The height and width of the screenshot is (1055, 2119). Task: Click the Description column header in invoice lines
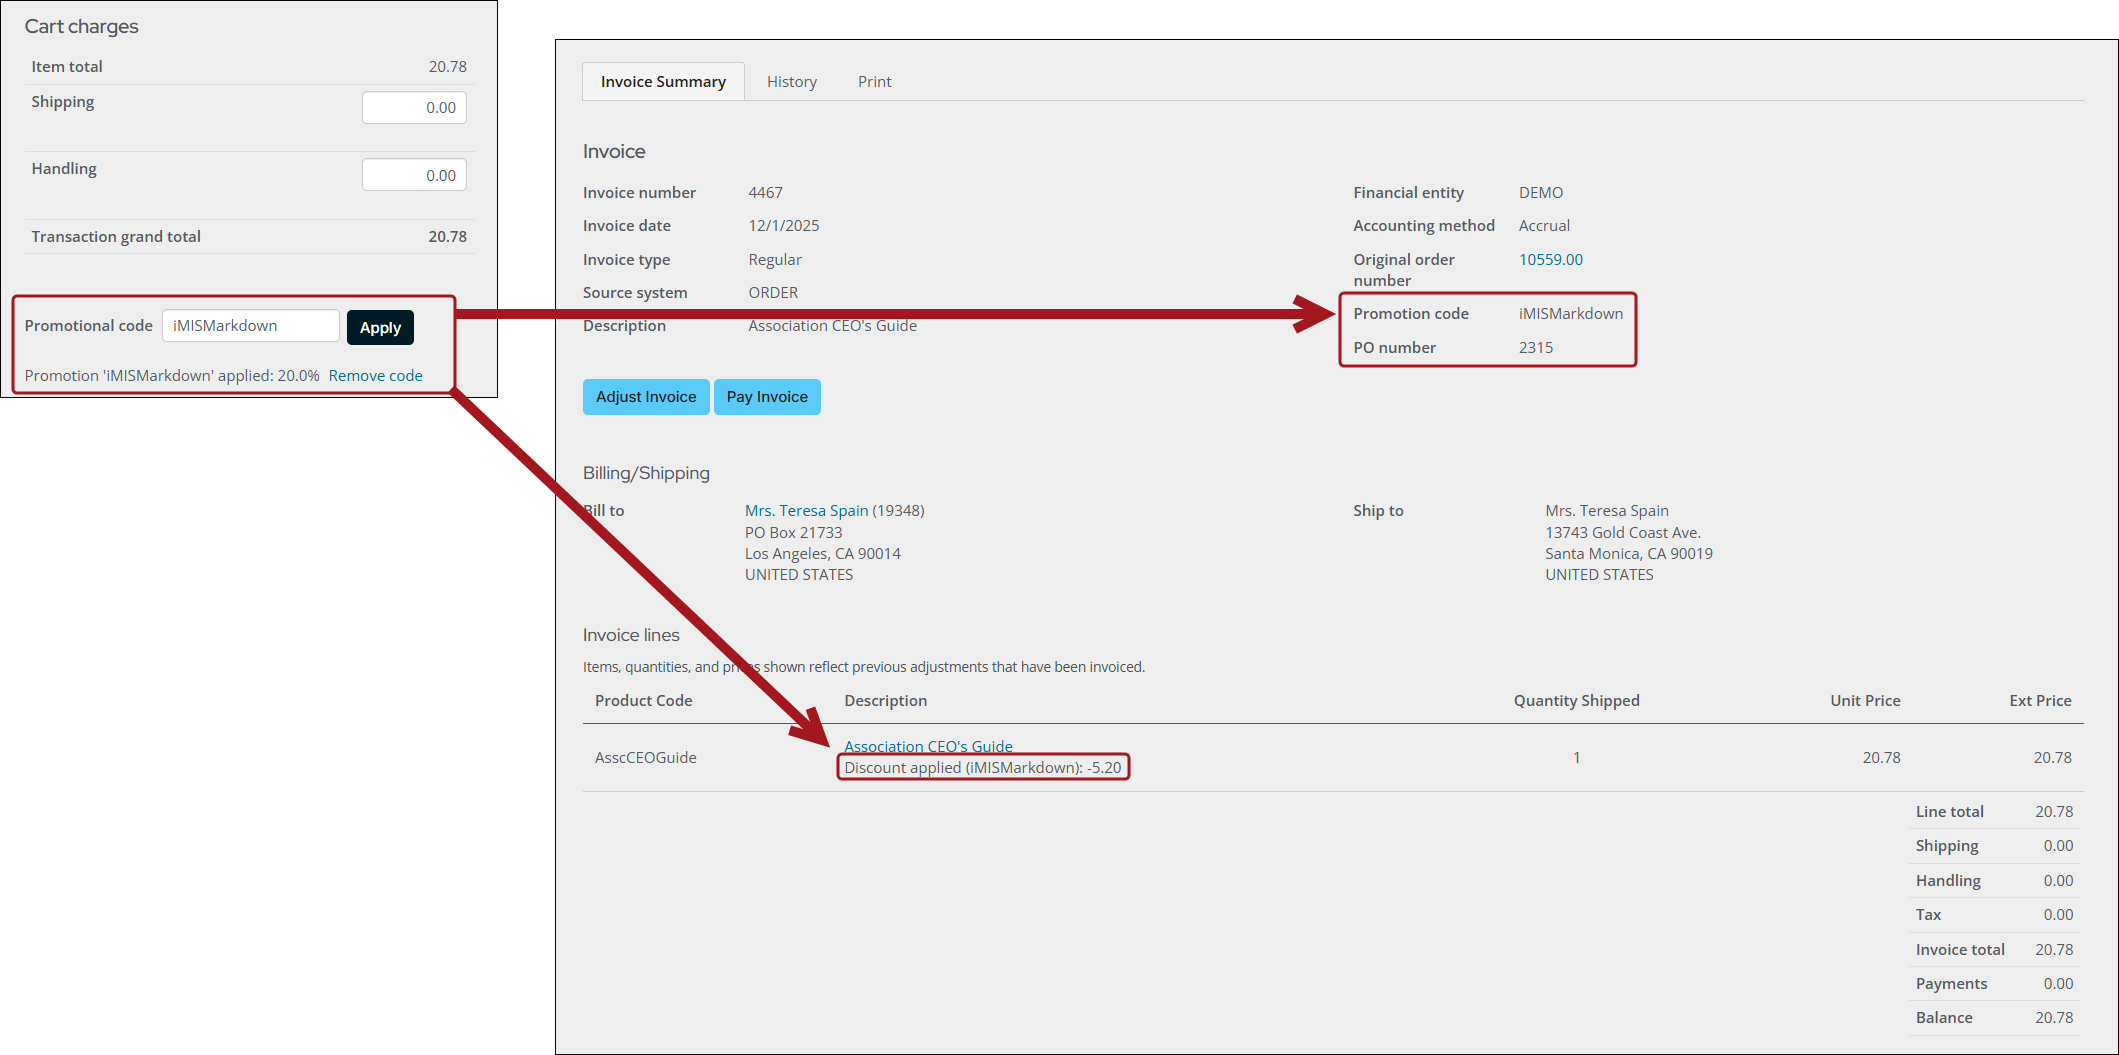point(885,701)
